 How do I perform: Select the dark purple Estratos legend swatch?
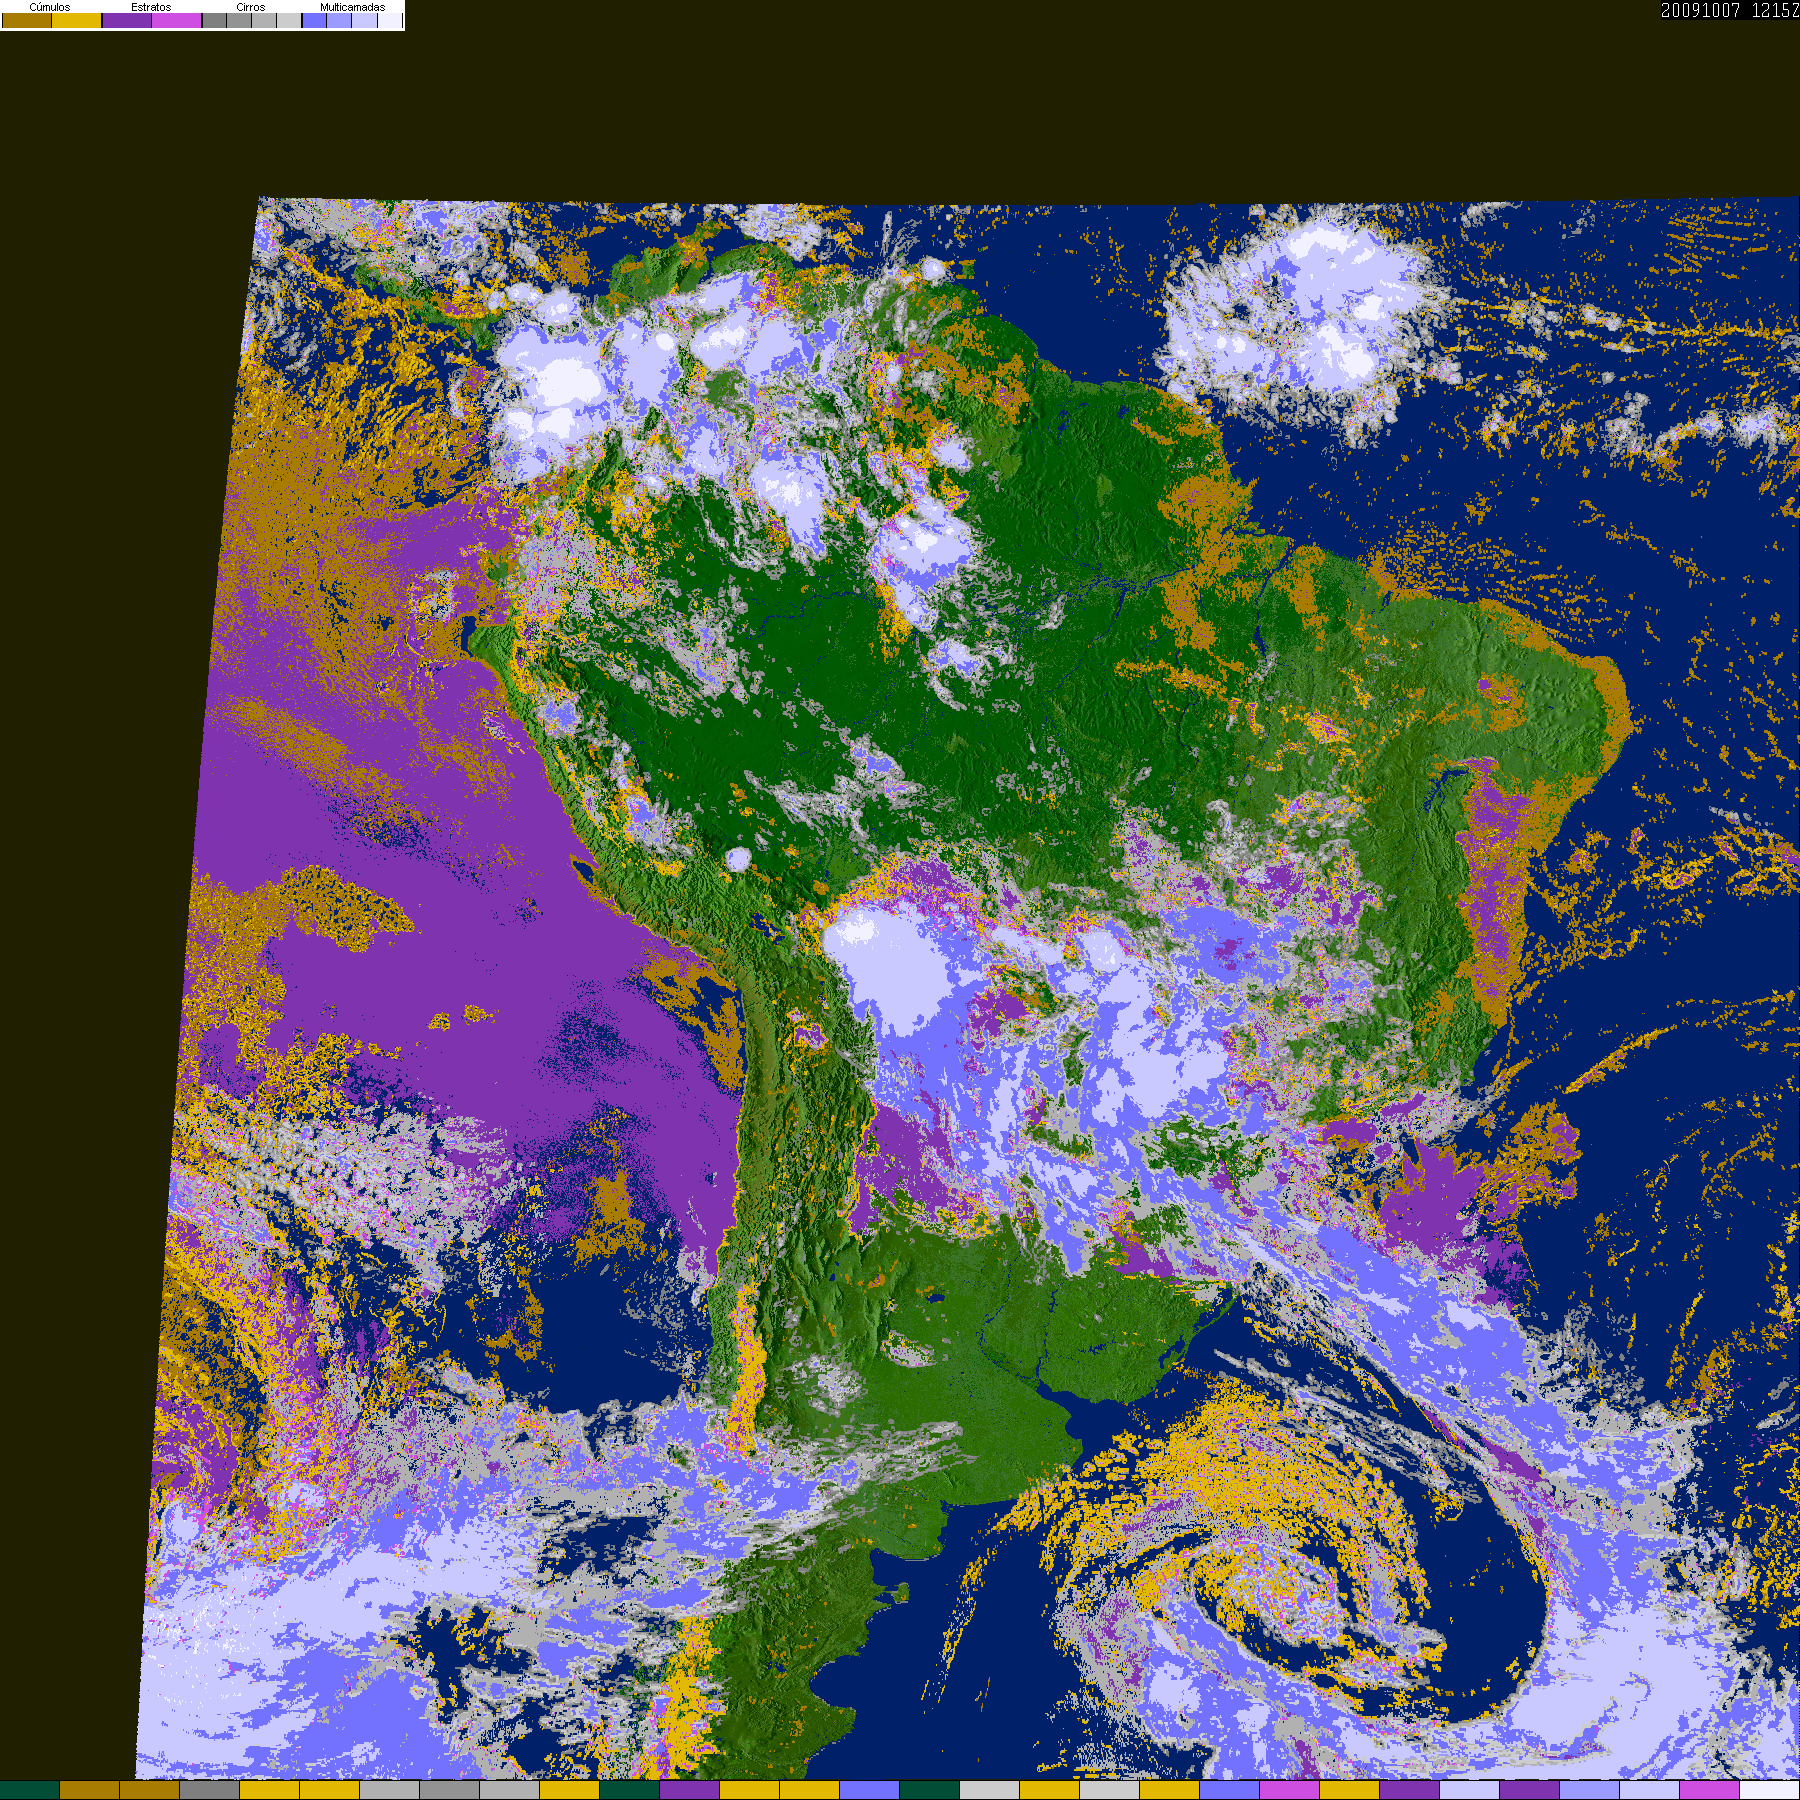[x=127, y=21]
